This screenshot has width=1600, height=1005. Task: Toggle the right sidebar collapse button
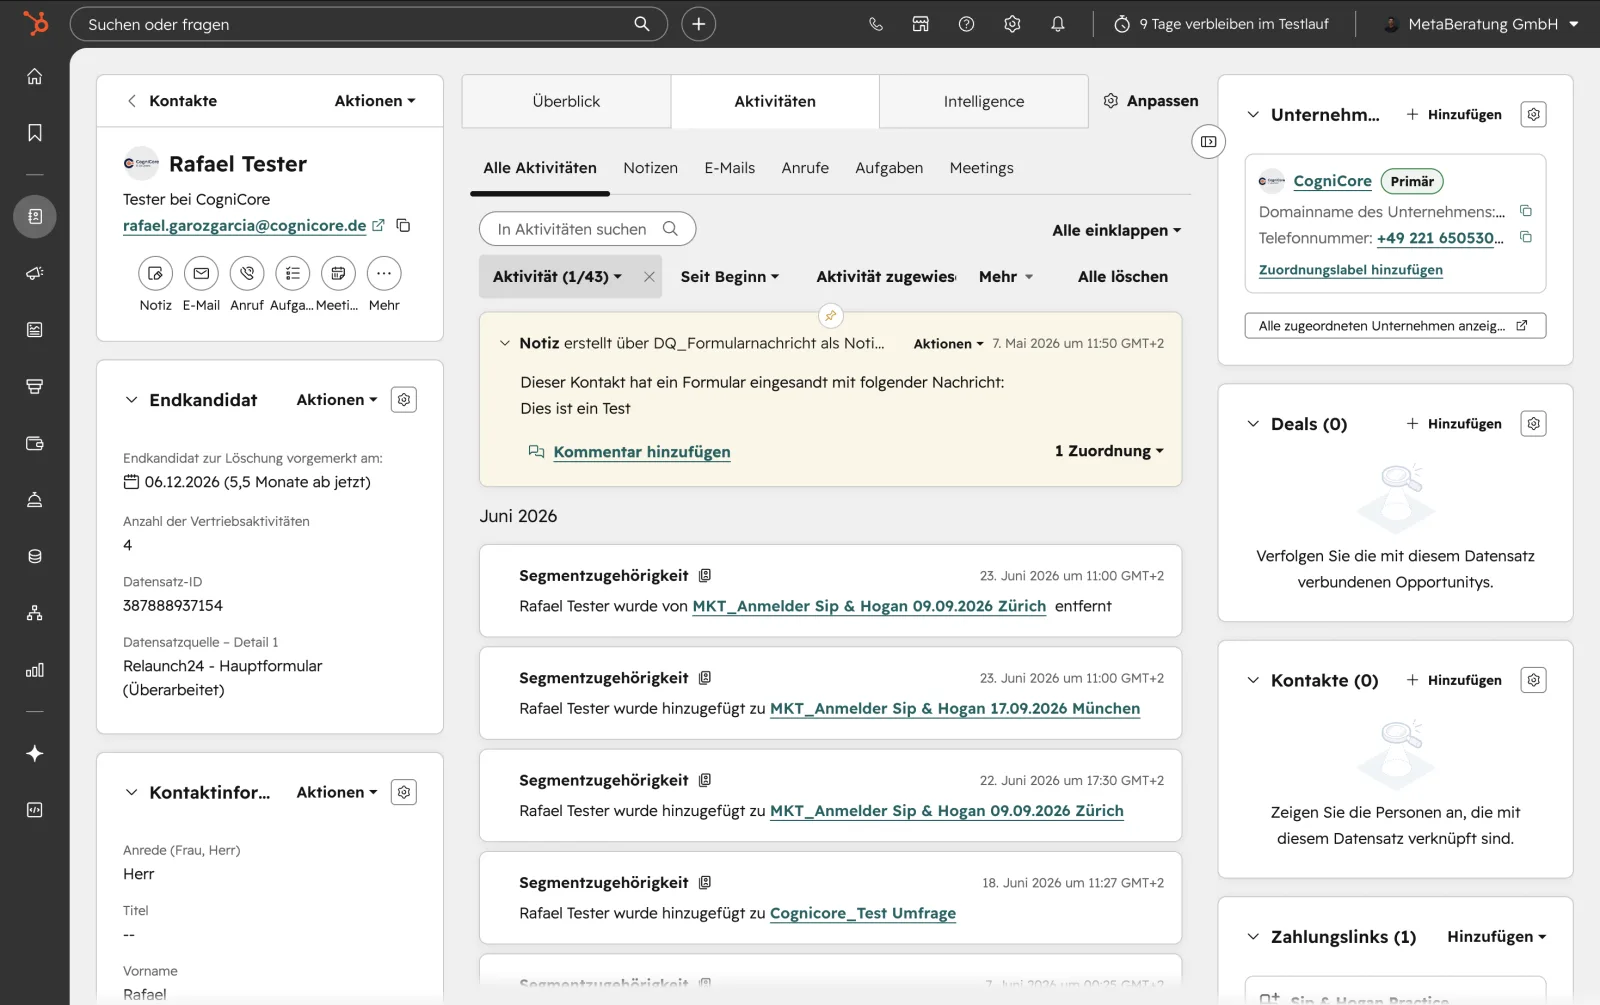click(1208, 142)
